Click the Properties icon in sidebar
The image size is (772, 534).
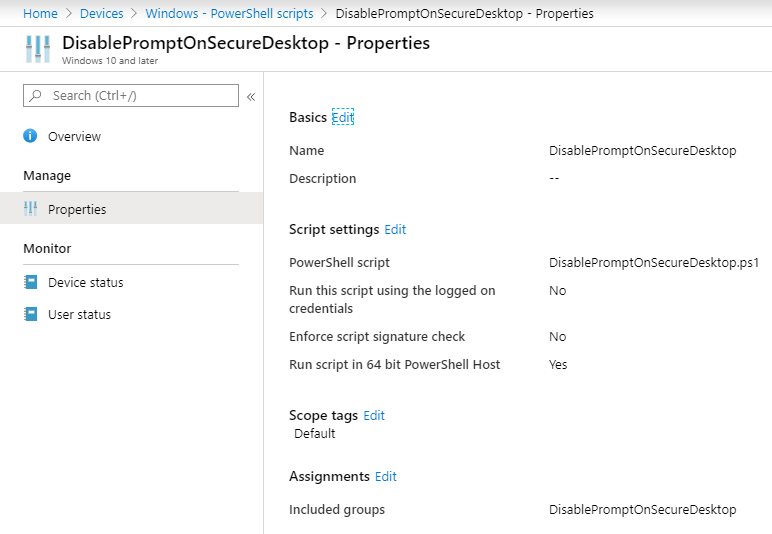click(31, 209)
